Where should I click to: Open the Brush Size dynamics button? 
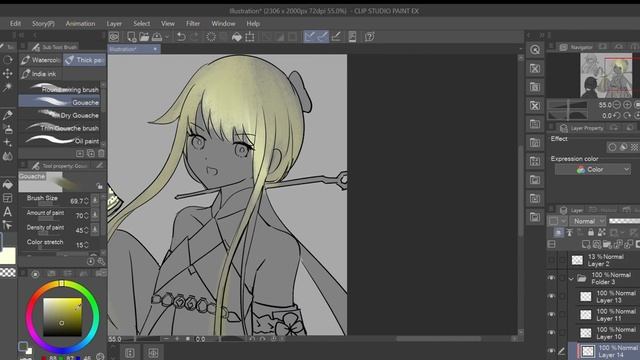coord(95,200)
